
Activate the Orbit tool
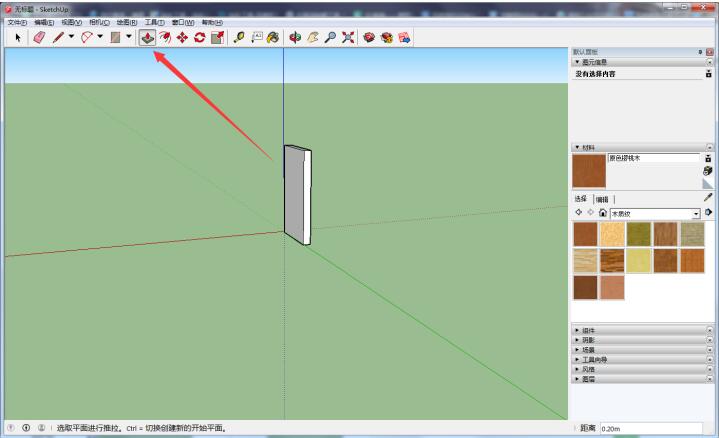[x=296, y=37]
